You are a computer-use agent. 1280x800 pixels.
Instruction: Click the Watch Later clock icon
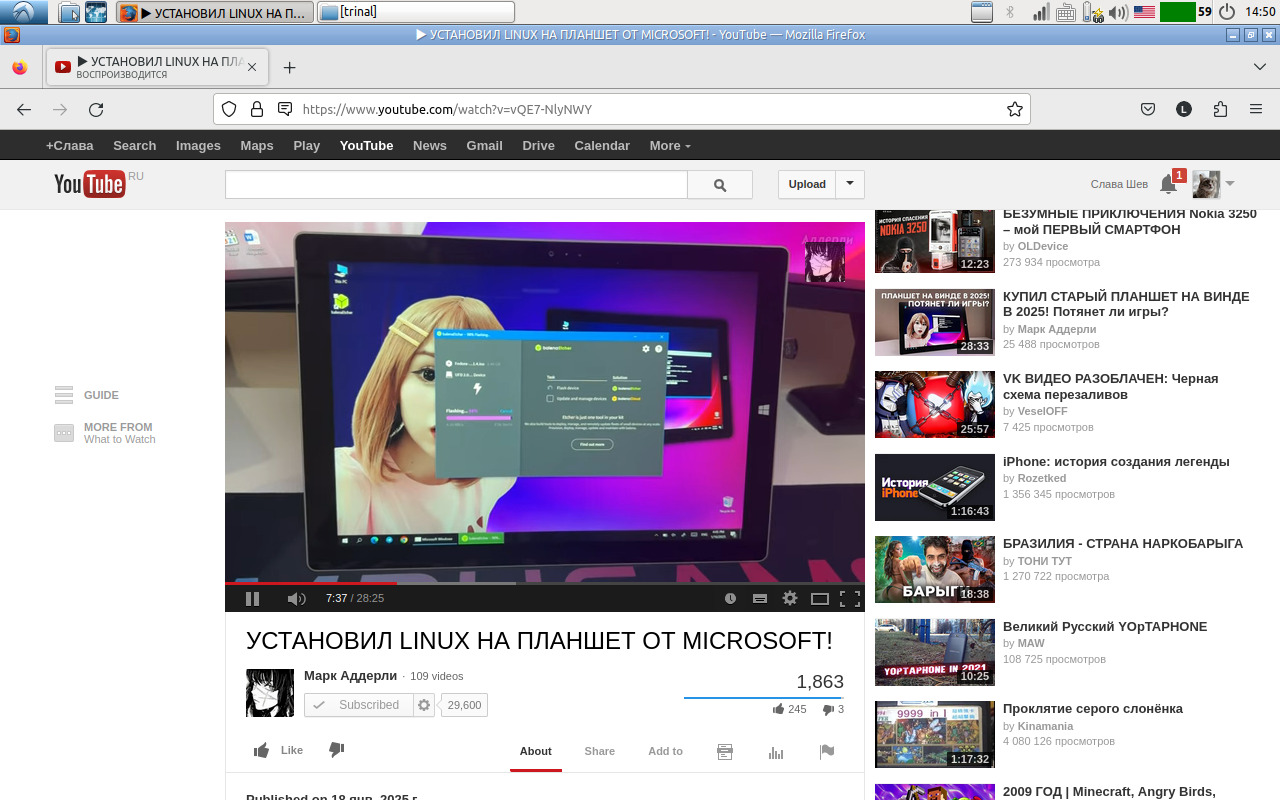pos(730,598)
